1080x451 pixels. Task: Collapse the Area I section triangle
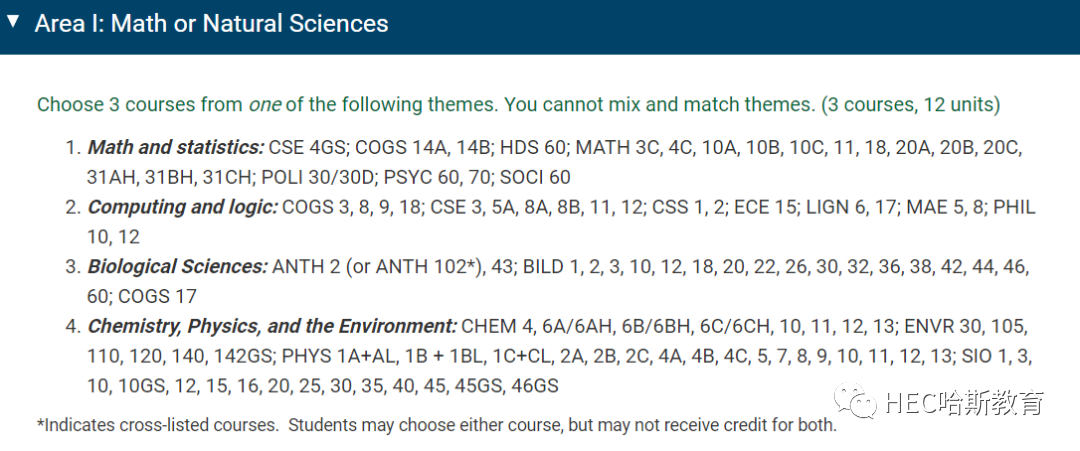click(13, 21)
